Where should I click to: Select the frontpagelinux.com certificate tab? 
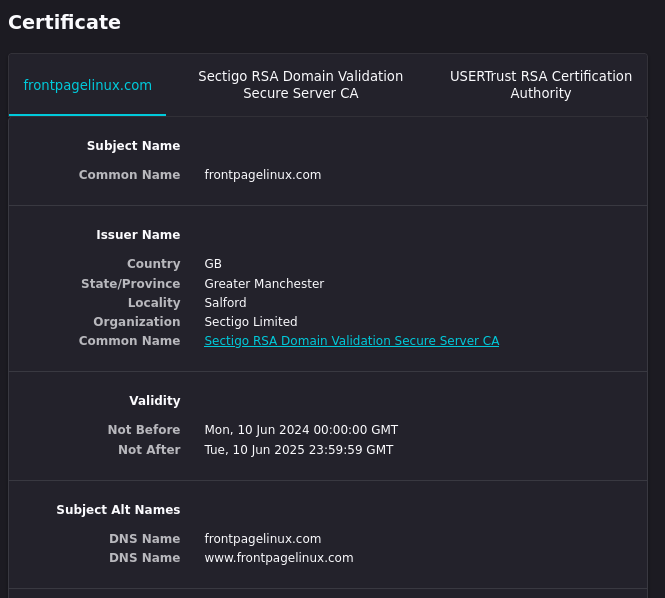click(x=87, y=85)
